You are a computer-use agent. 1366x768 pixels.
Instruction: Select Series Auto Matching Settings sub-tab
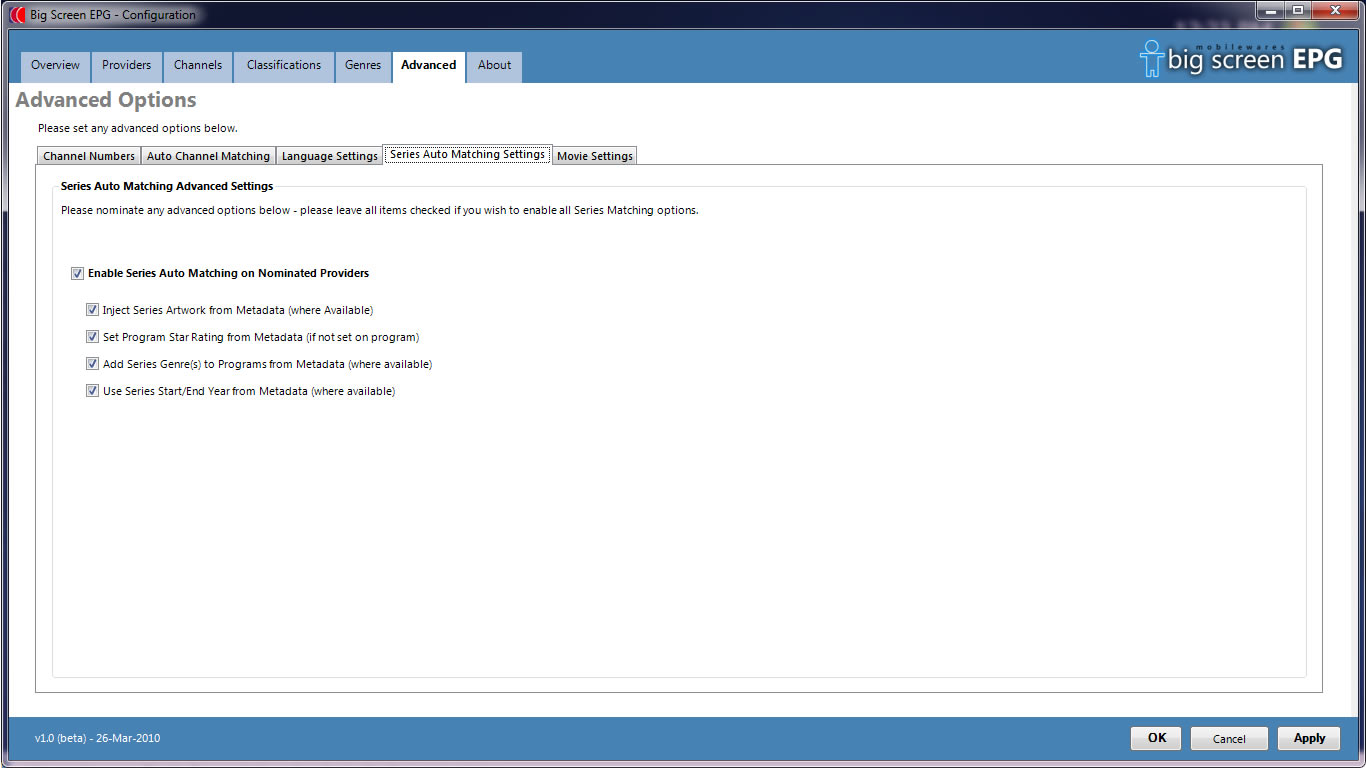pyautogui.click(x=467, y=154)
